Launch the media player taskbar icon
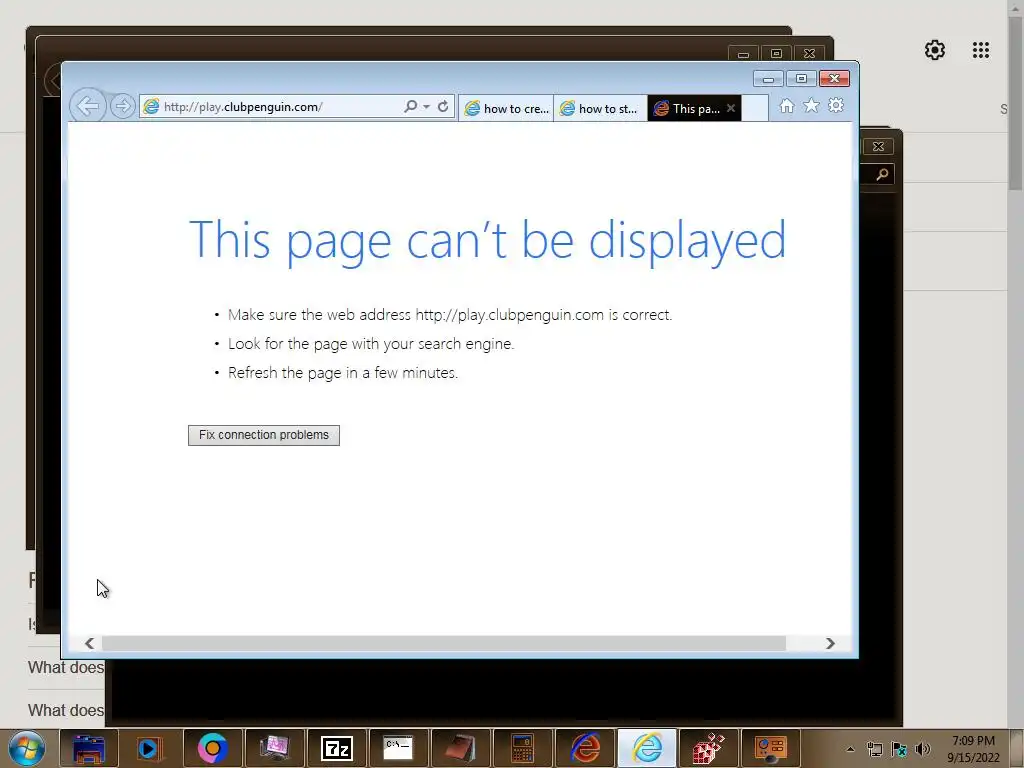Viewport: 1024px width, 768px height. point(150,748)
